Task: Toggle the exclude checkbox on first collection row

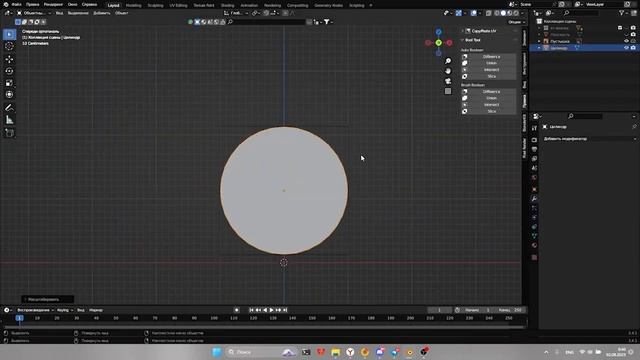Action: click(620, 28)
